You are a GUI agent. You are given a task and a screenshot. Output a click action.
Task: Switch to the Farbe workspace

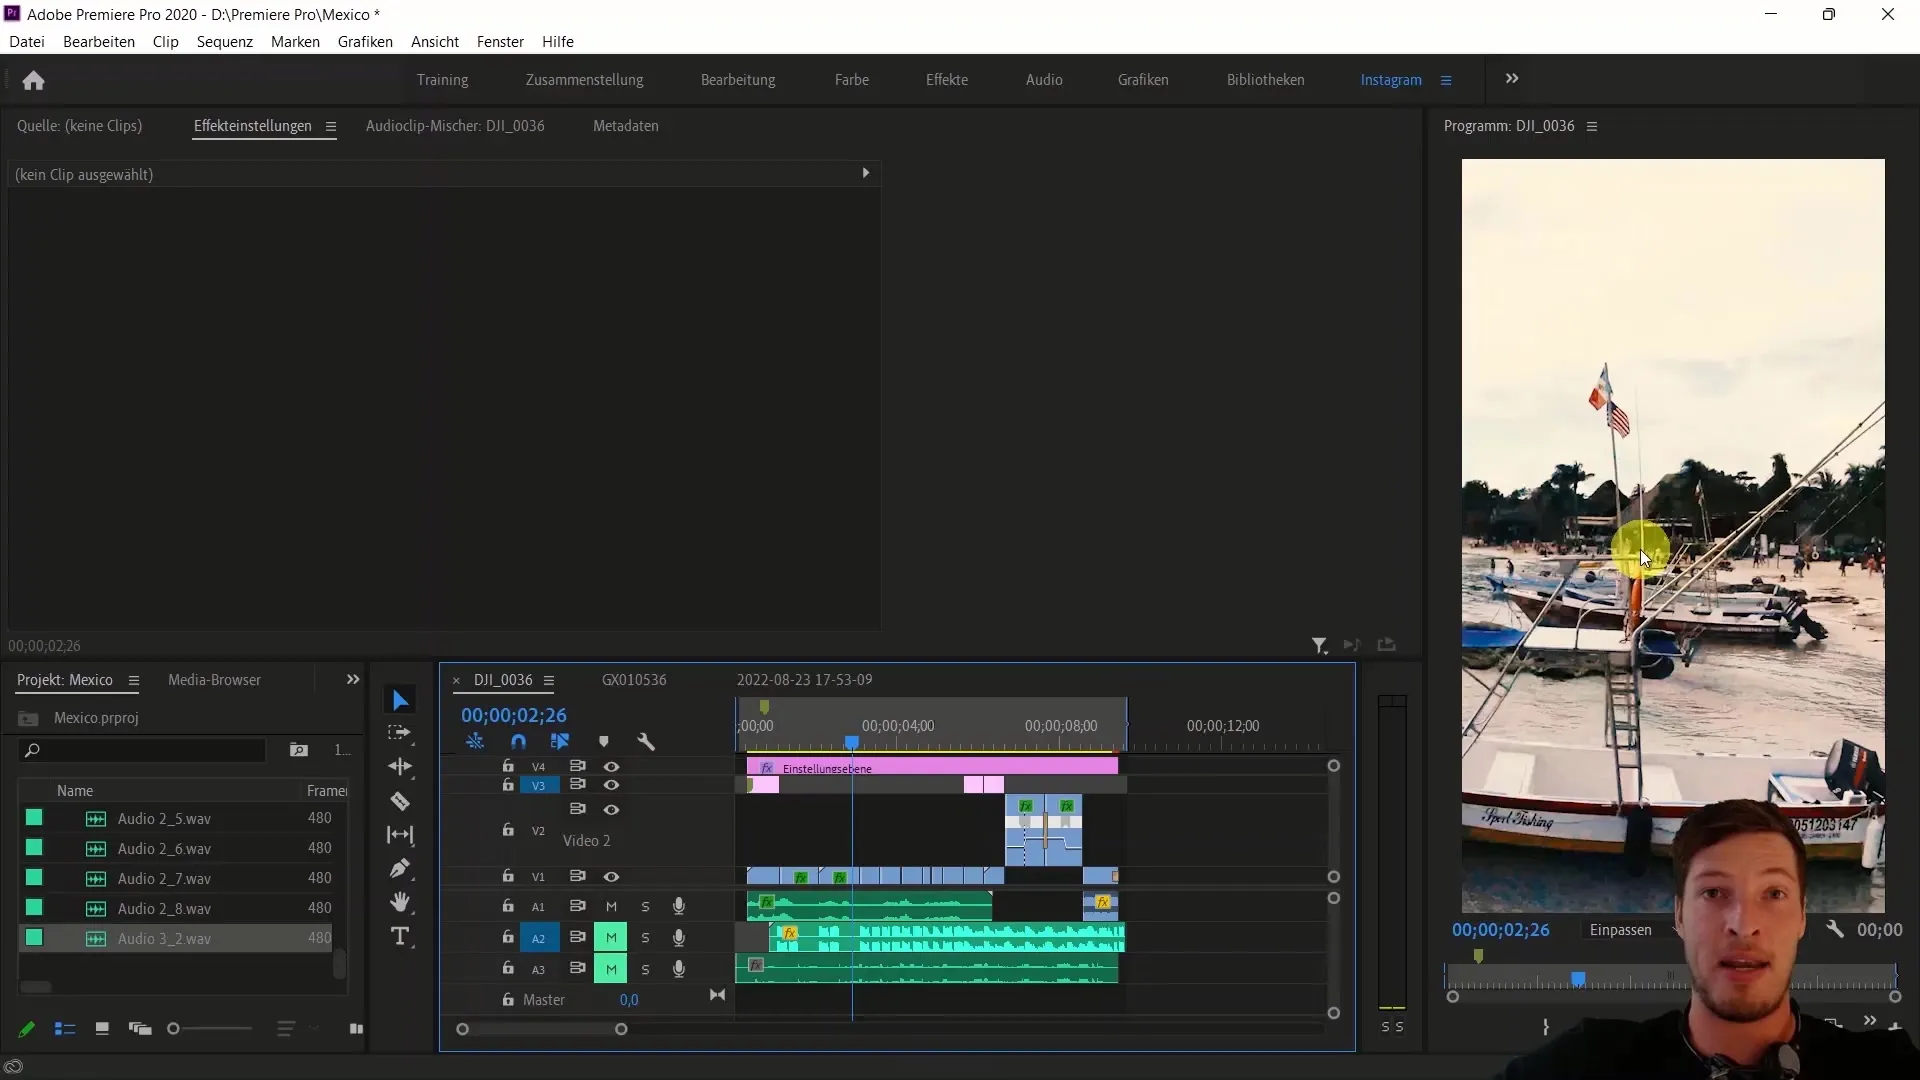tap(852, 80)
